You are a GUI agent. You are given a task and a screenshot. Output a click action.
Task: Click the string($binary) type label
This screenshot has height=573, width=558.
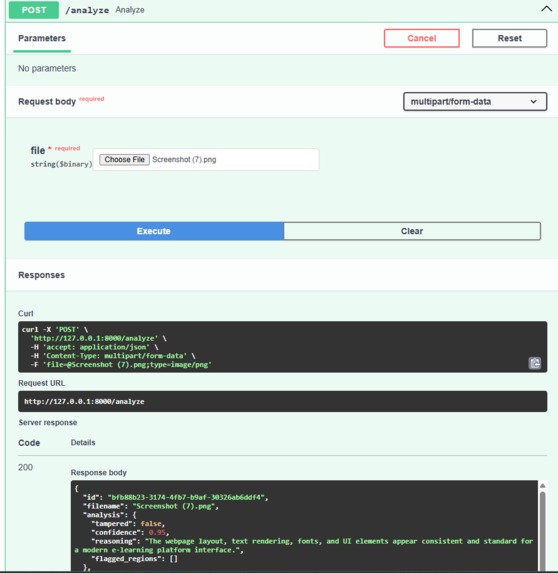click(61, 164)
